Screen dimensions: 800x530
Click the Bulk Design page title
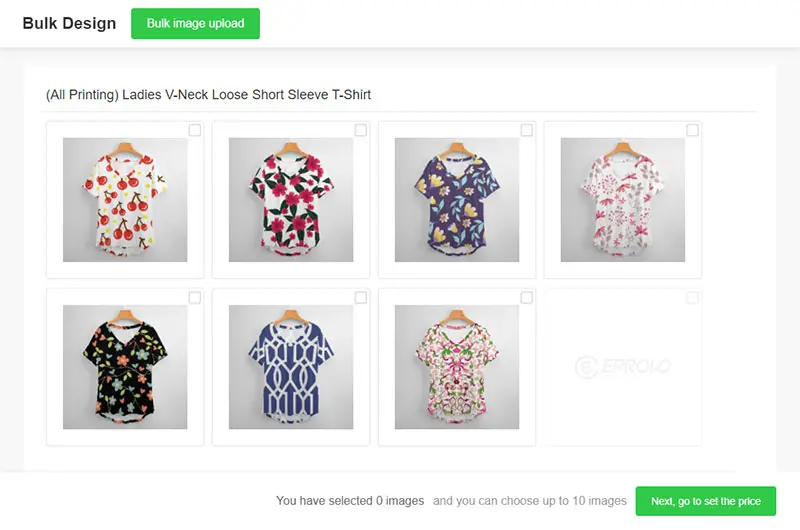click(x=69, y=23)
